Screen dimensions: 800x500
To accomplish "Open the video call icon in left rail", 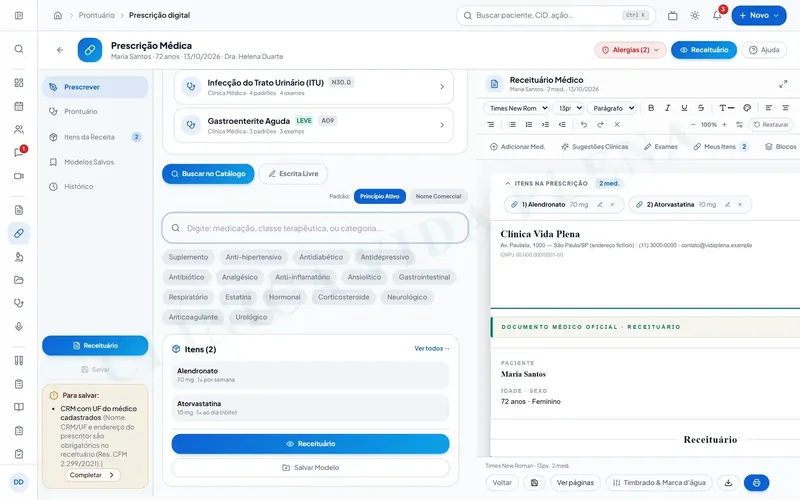I will (19, 176).
